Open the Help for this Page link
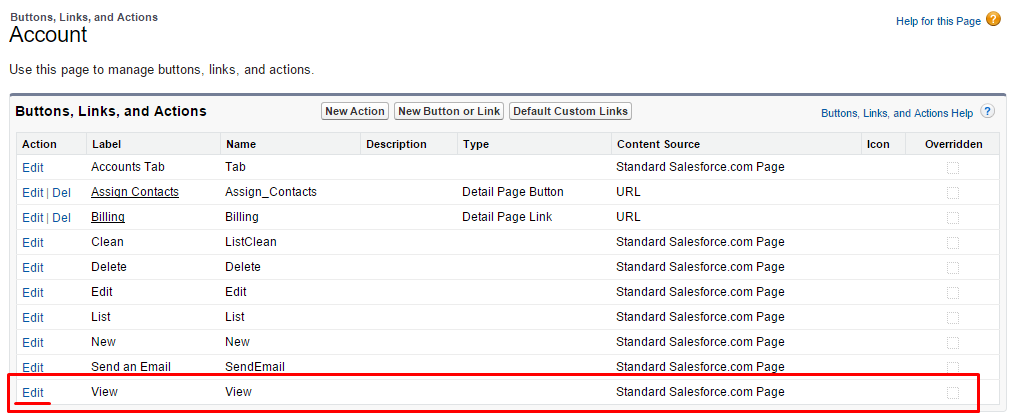The height and width of the screenshot is (418, 1011). click(x=938, y=21)
